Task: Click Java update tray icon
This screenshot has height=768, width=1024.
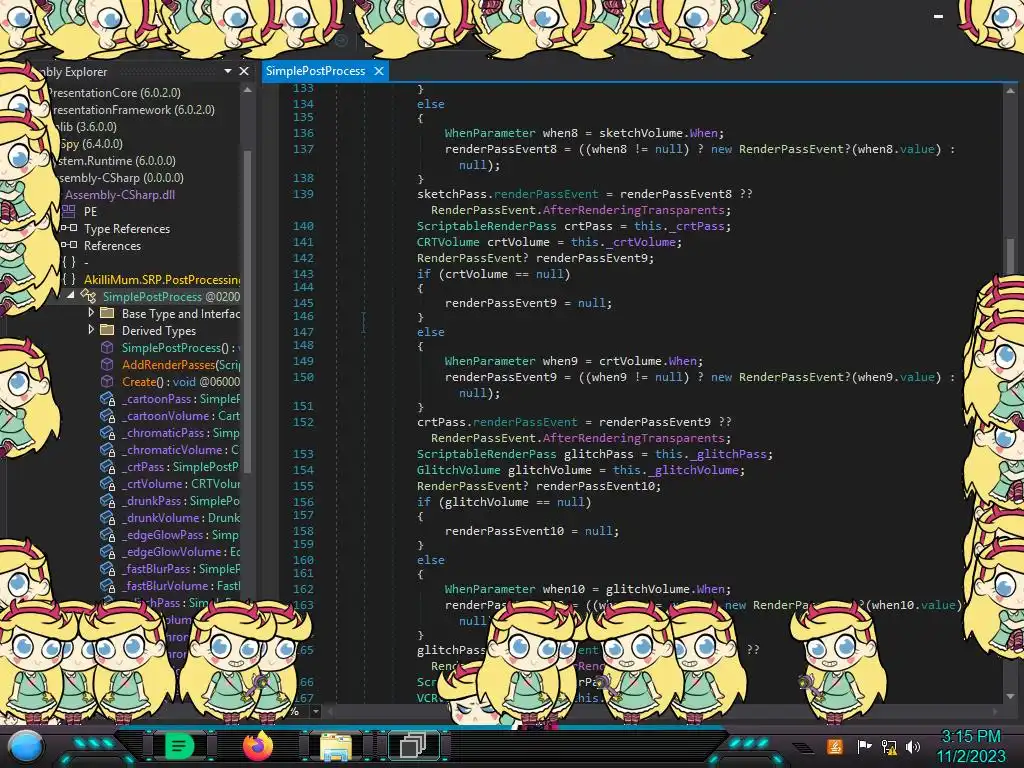Action: tap(834, 746)
